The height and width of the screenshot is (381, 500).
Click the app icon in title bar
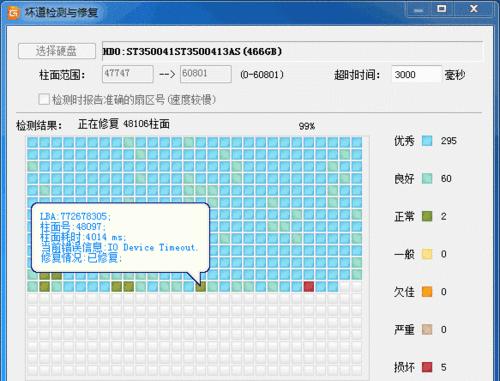pyautogui.click(x=14, y=13)
